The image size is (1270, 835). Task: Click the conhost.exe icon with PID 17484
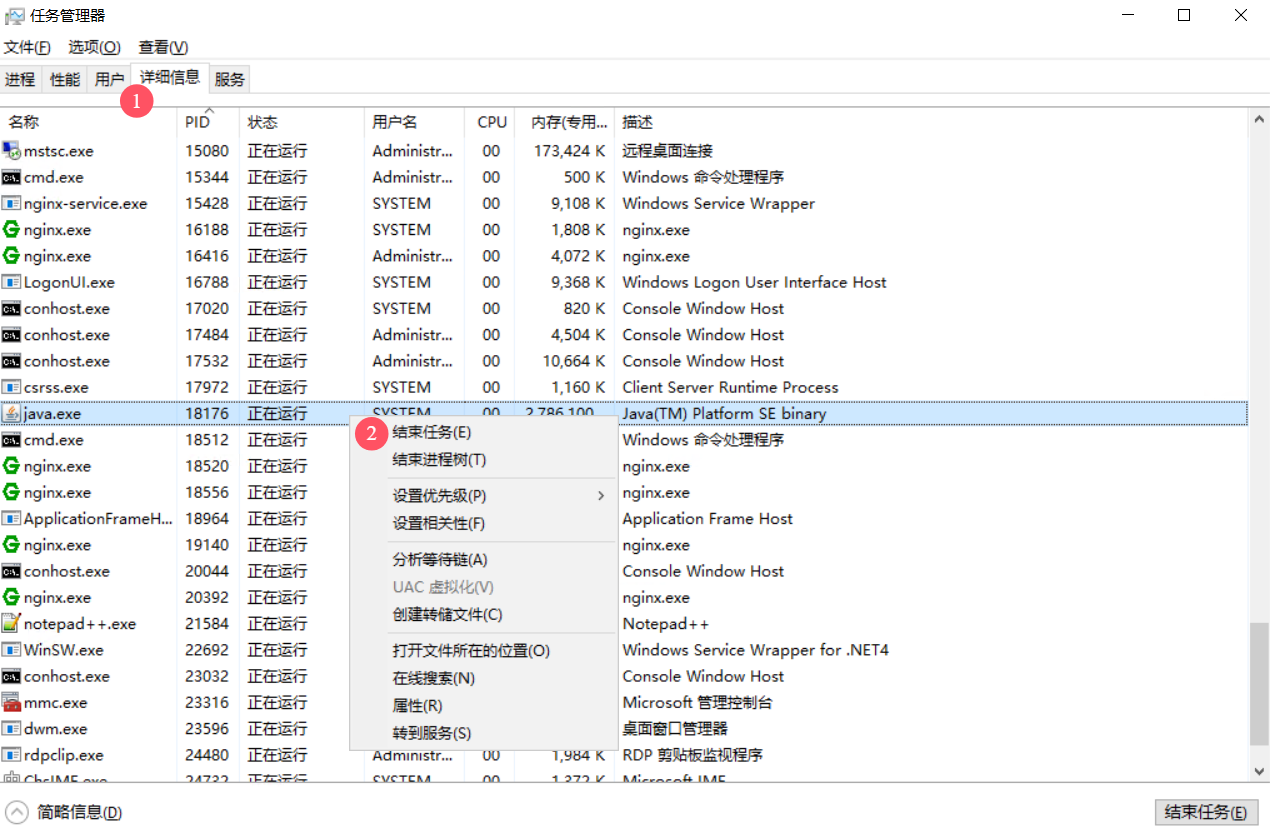pyautogui.click(x=11, y=335)
